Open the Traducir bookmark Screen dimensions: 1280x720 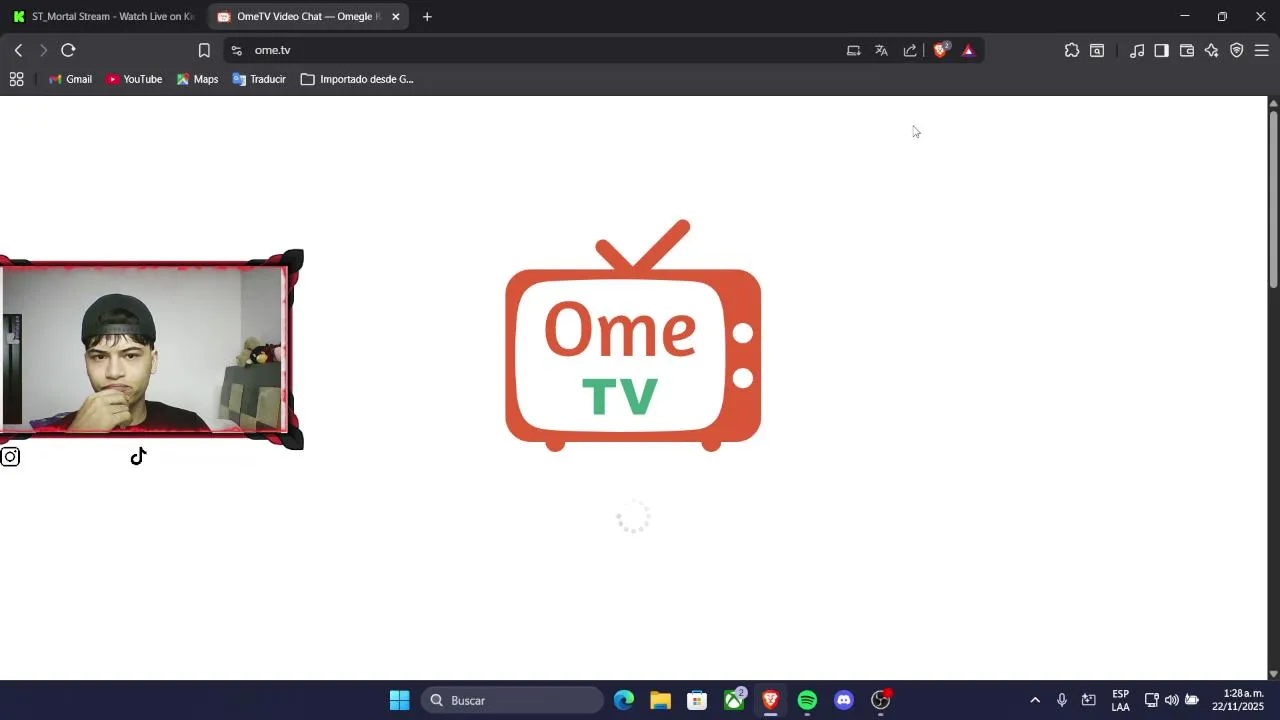coord(259,79)
